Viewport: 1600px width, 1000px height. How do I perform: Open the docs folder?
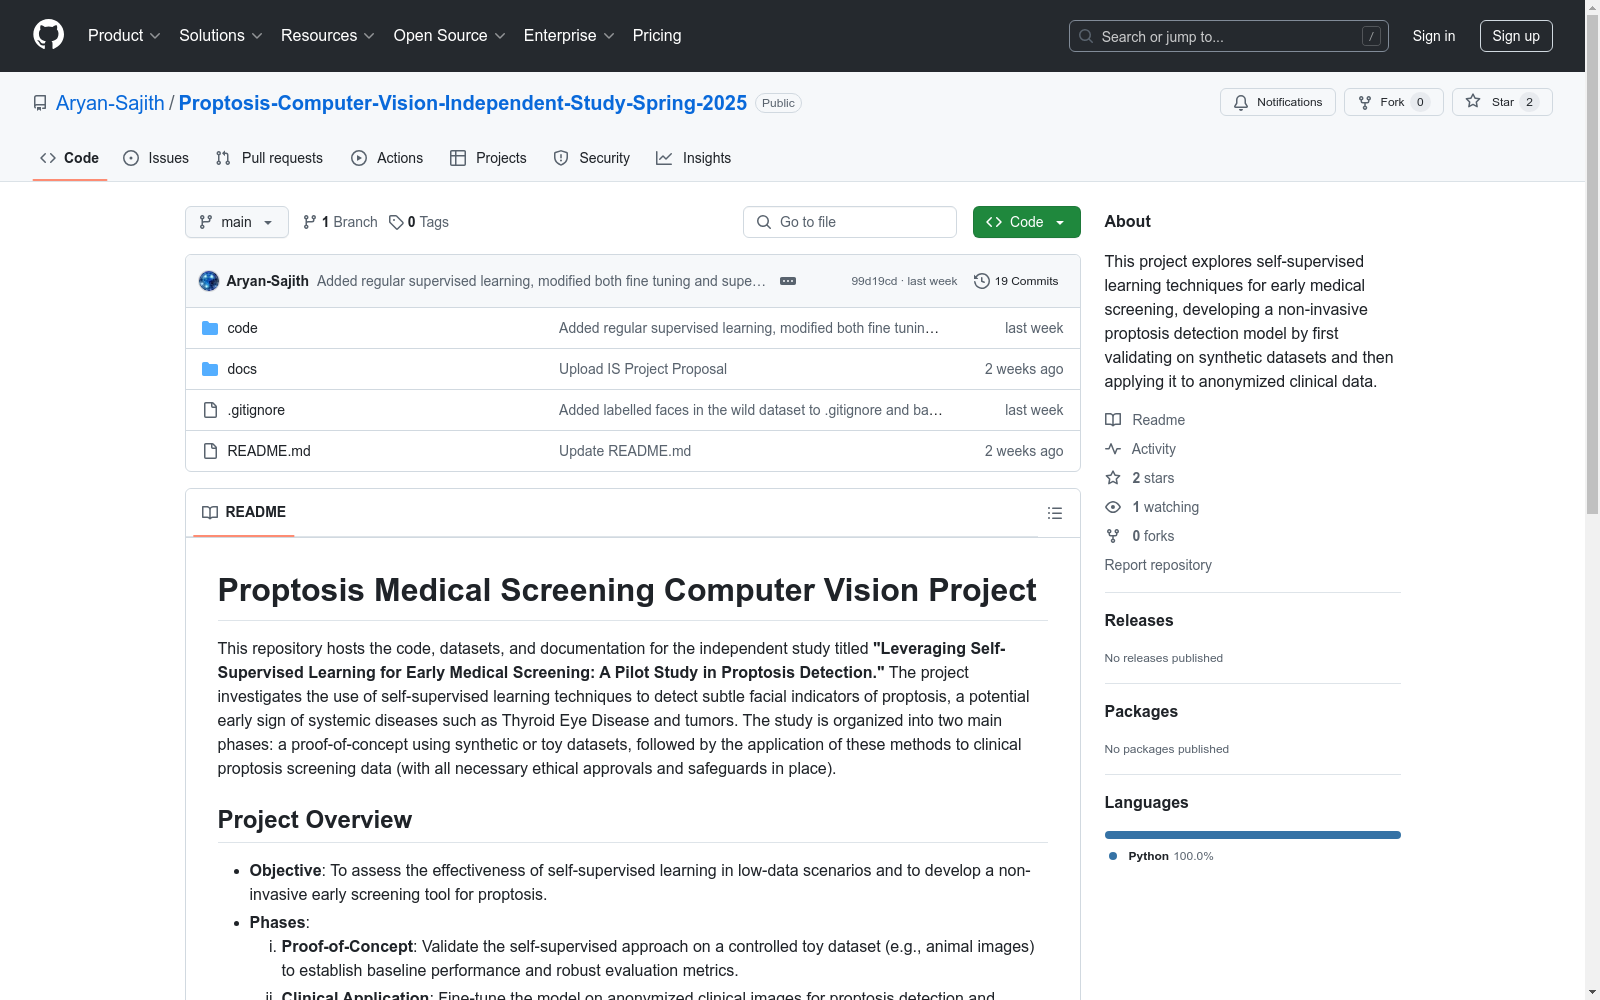(x=242, y=369)
